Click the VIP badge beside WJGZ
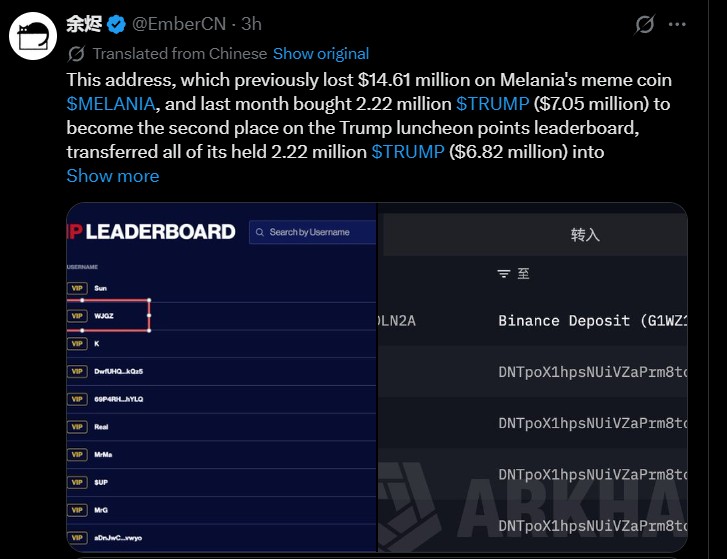Screen dimensions: 727x559 pos(77,316)
